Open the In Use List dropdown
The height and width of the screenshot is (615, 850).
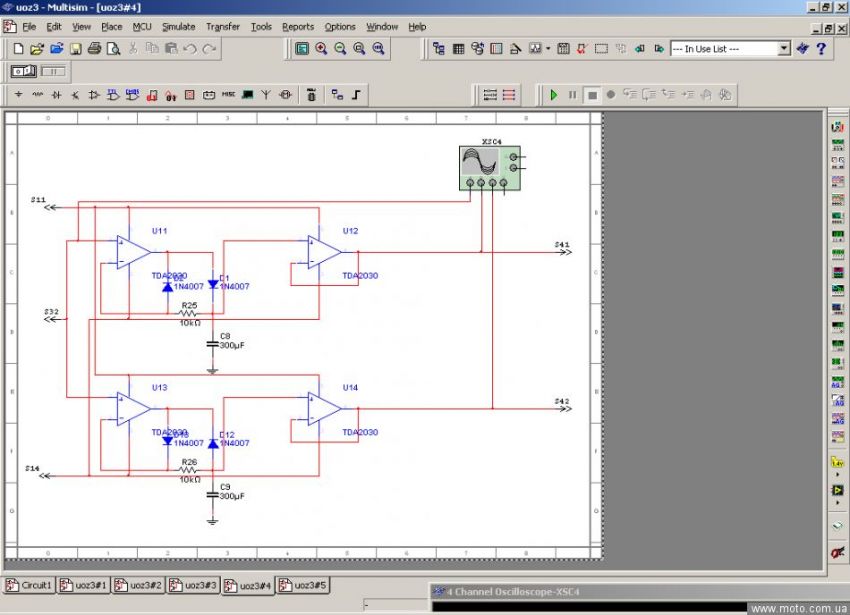coord(783,48)
